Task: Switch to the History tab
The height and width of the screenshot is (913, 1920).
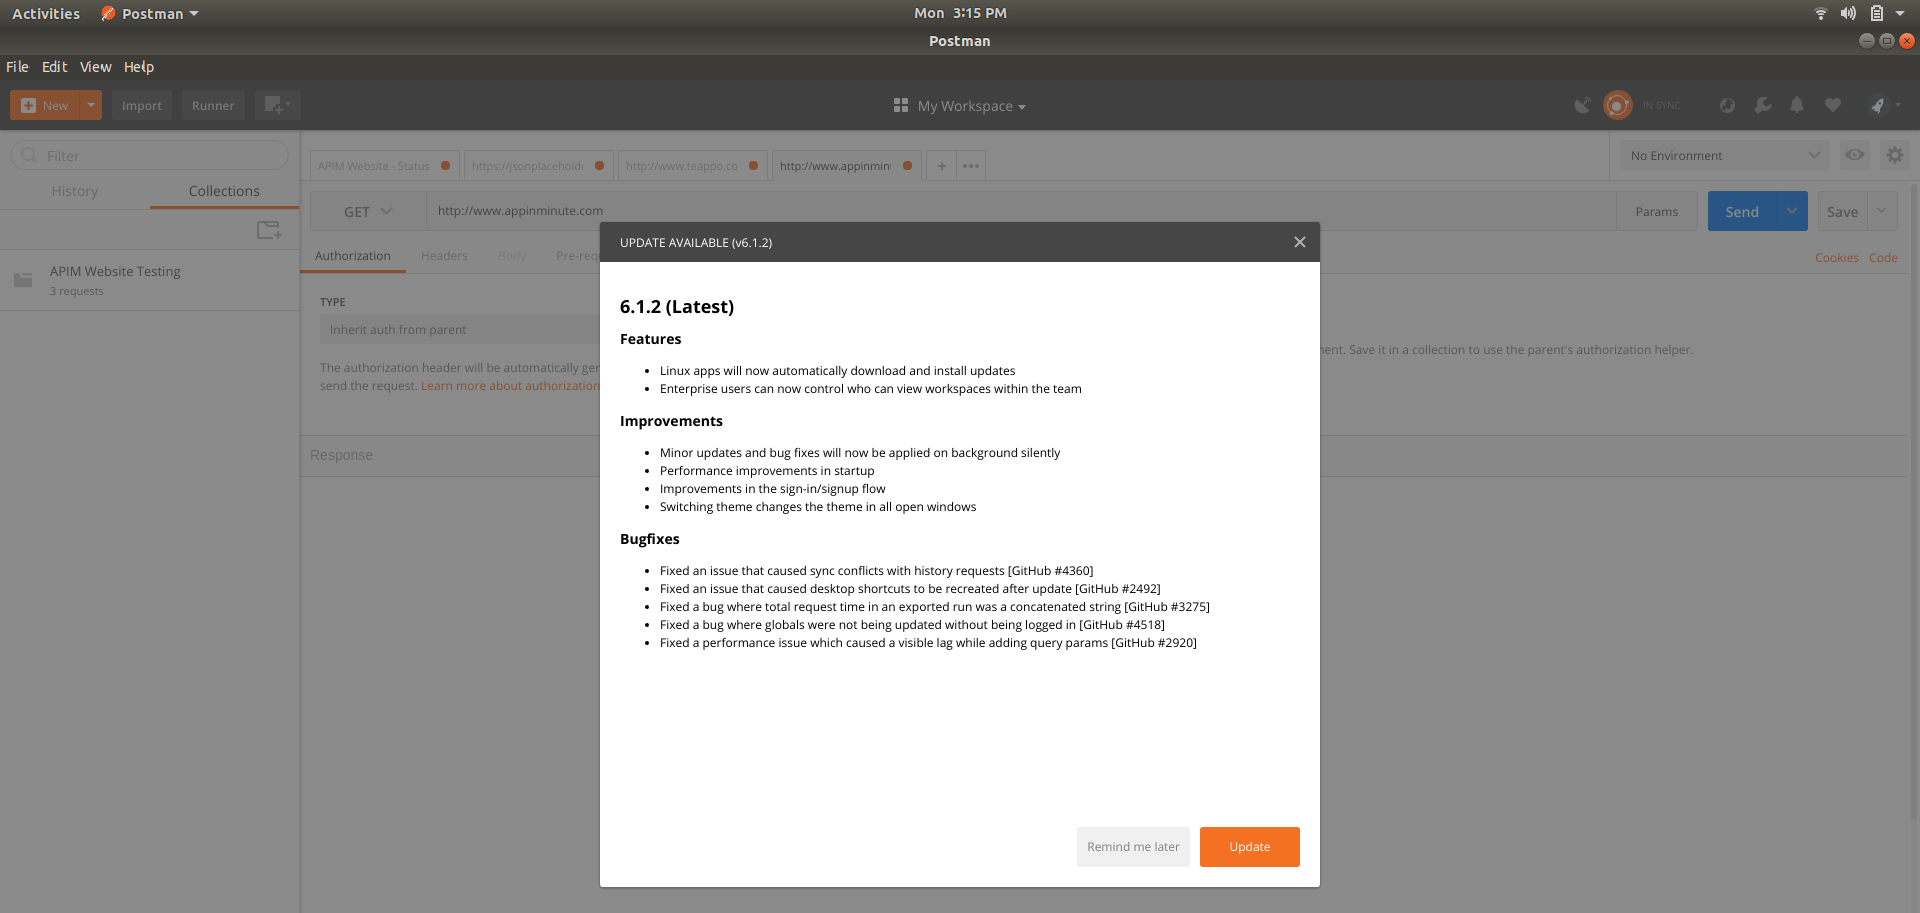Action: (75, 191)
